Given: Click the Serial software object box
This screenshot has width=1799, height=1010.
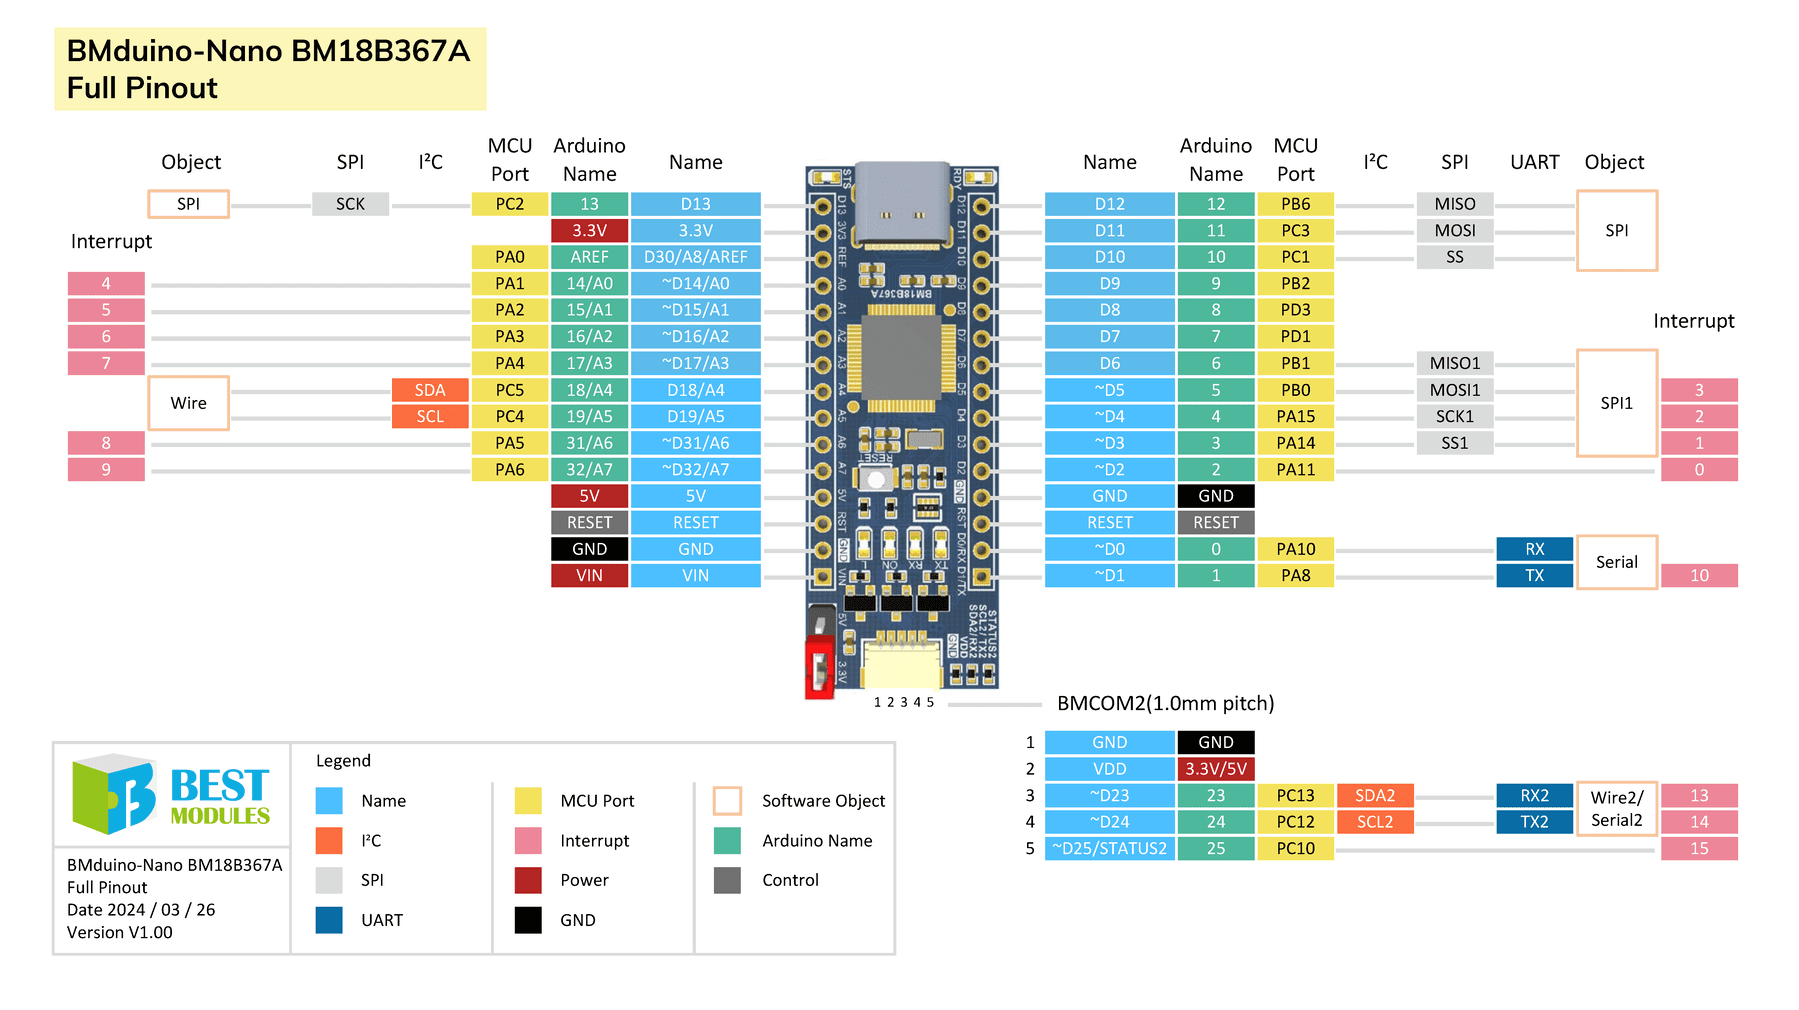Looking at the screenshot, I should 1617,562.
